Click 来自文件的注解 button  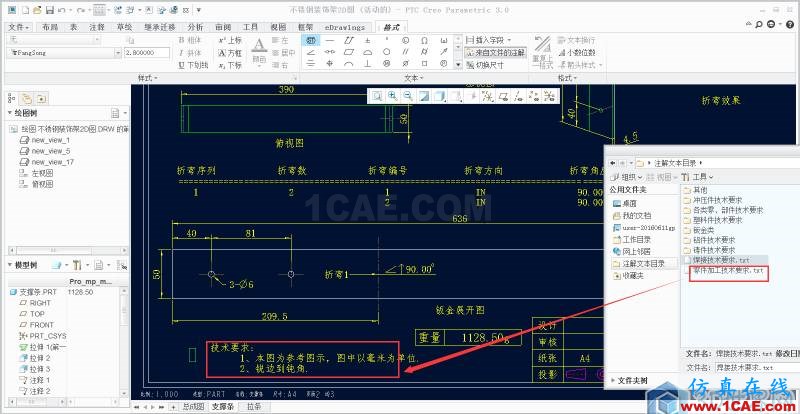click(495, 52)
